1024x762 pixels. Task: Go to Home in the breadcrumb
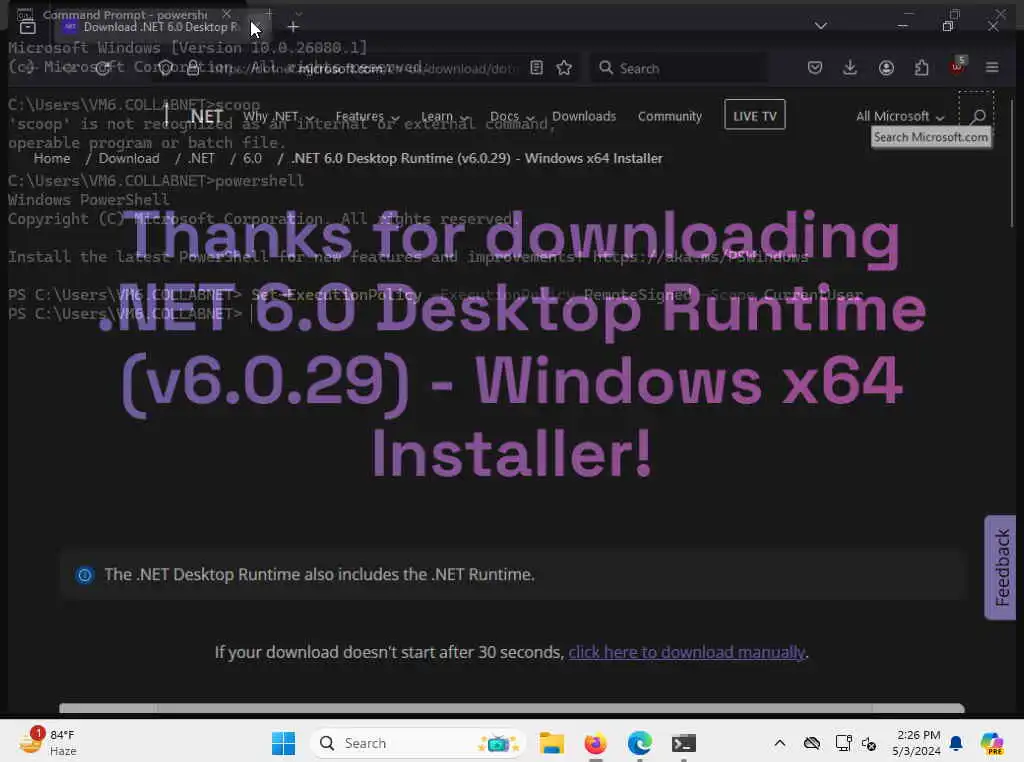click(x=52, y=158)
